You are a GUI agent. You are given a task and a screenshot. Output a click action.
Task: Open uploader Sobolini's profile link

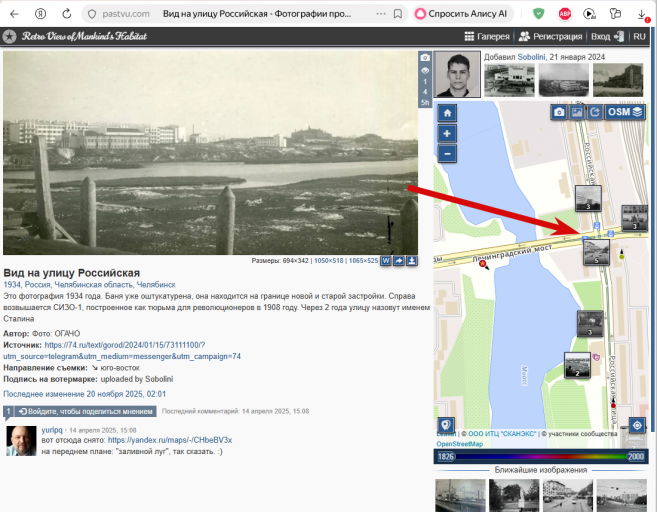click(x=531, y=57)
